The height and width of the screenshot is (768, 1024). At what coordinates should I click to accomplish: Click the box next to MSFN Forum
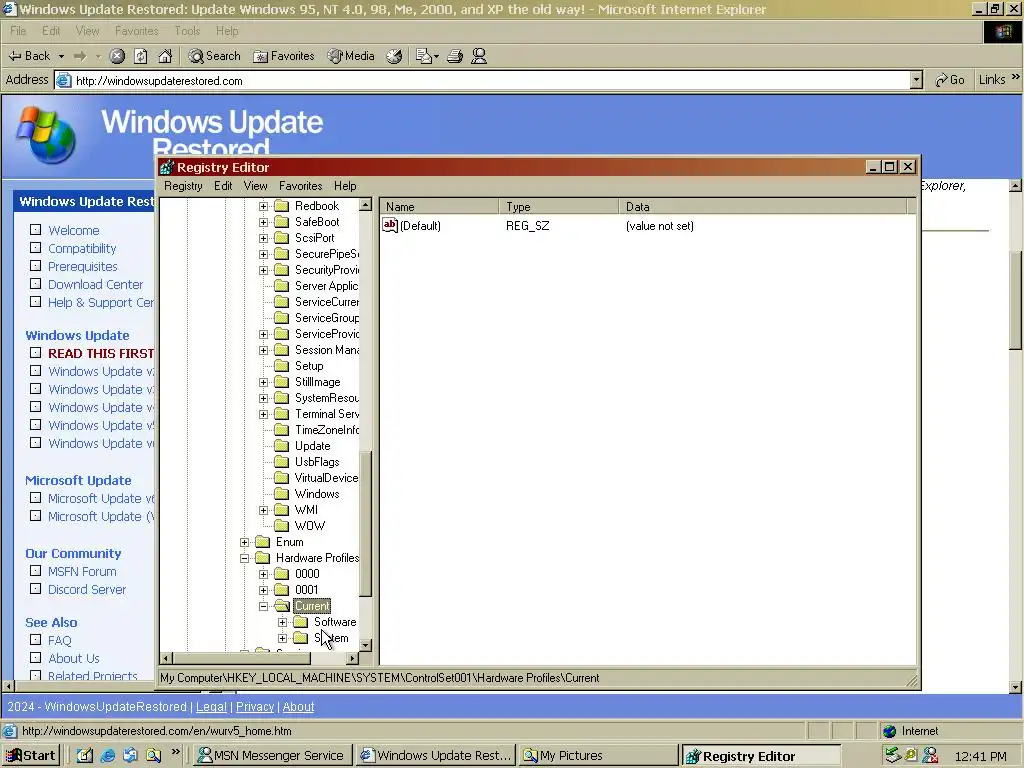(35, 571)
